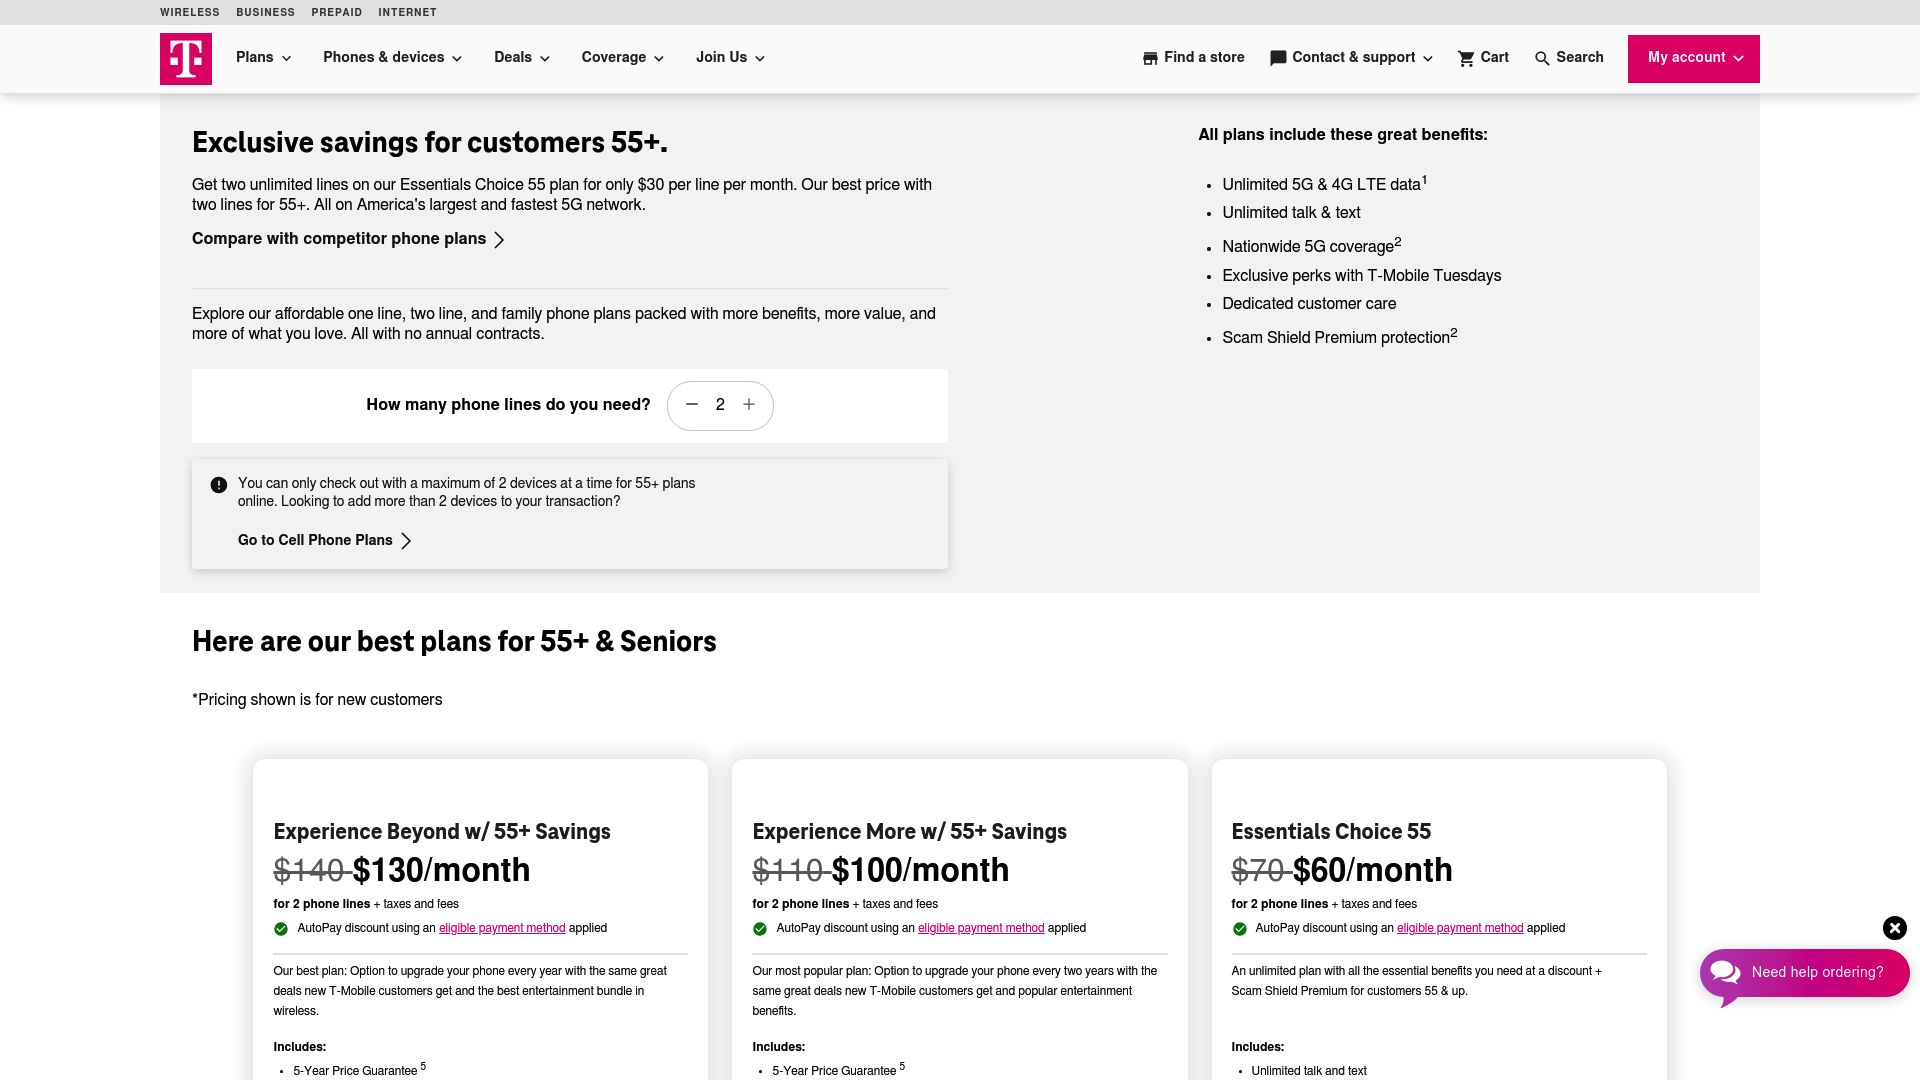Viewport: 1920px width, 1080px height.
Task: Click Unlimited talk & text benefit bullet
Action: coord(1291,213)
